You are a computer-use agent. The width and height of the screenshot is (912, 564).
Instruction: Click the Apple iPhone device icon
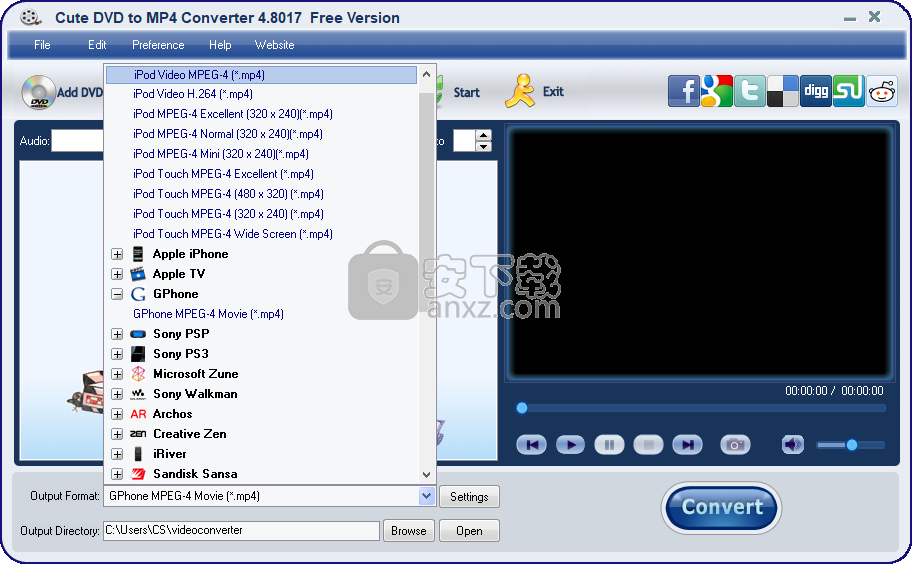pos(138,254)
